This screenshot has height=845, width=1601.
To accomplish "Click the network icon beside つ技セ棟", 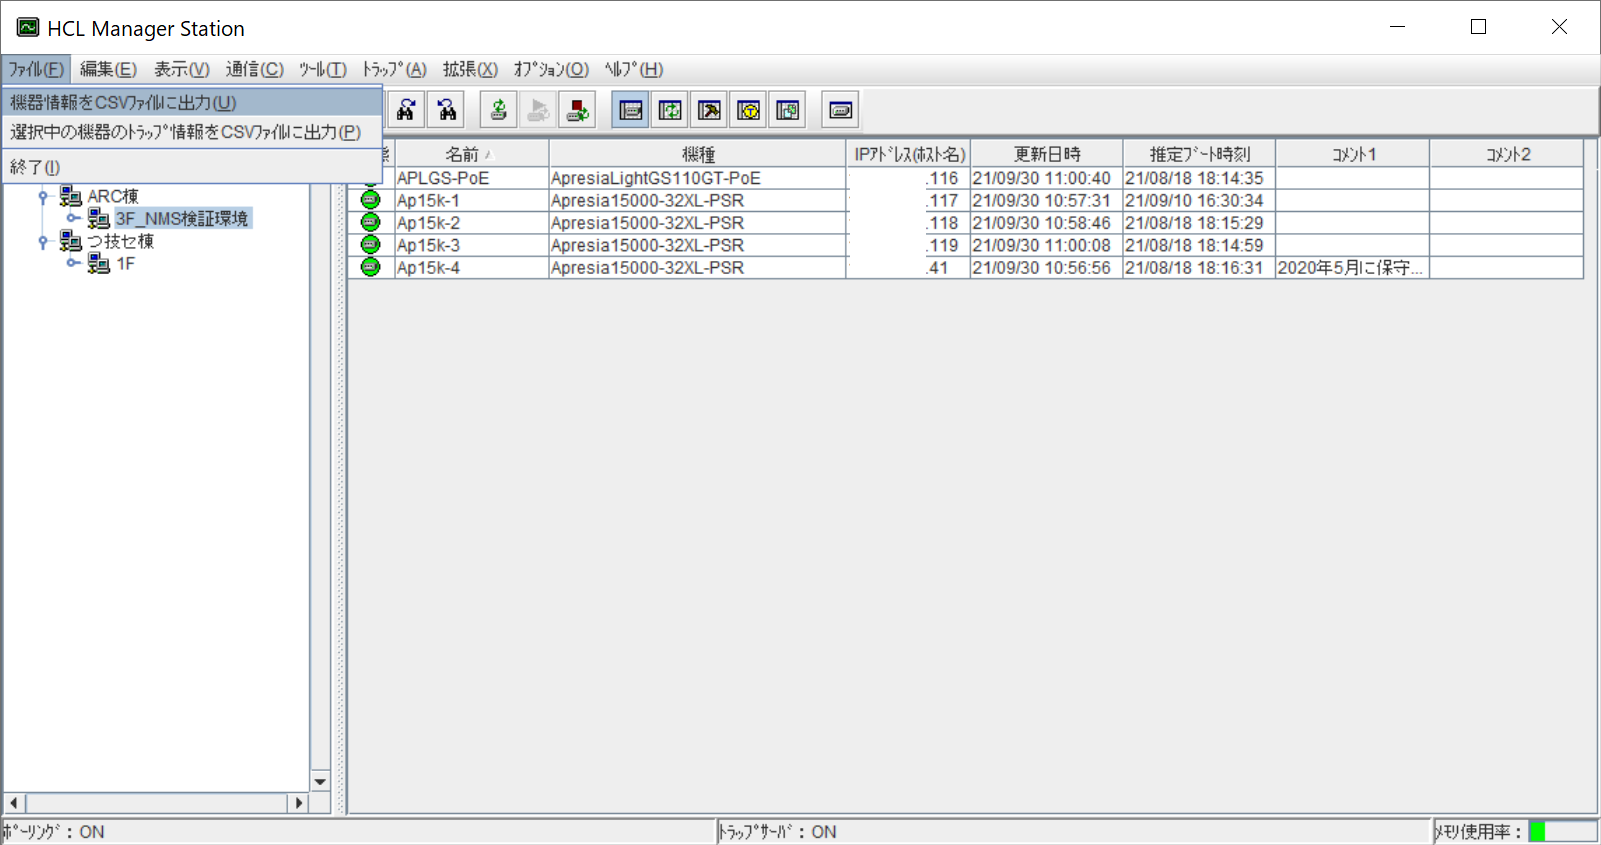I will click(x=71, y=241).
